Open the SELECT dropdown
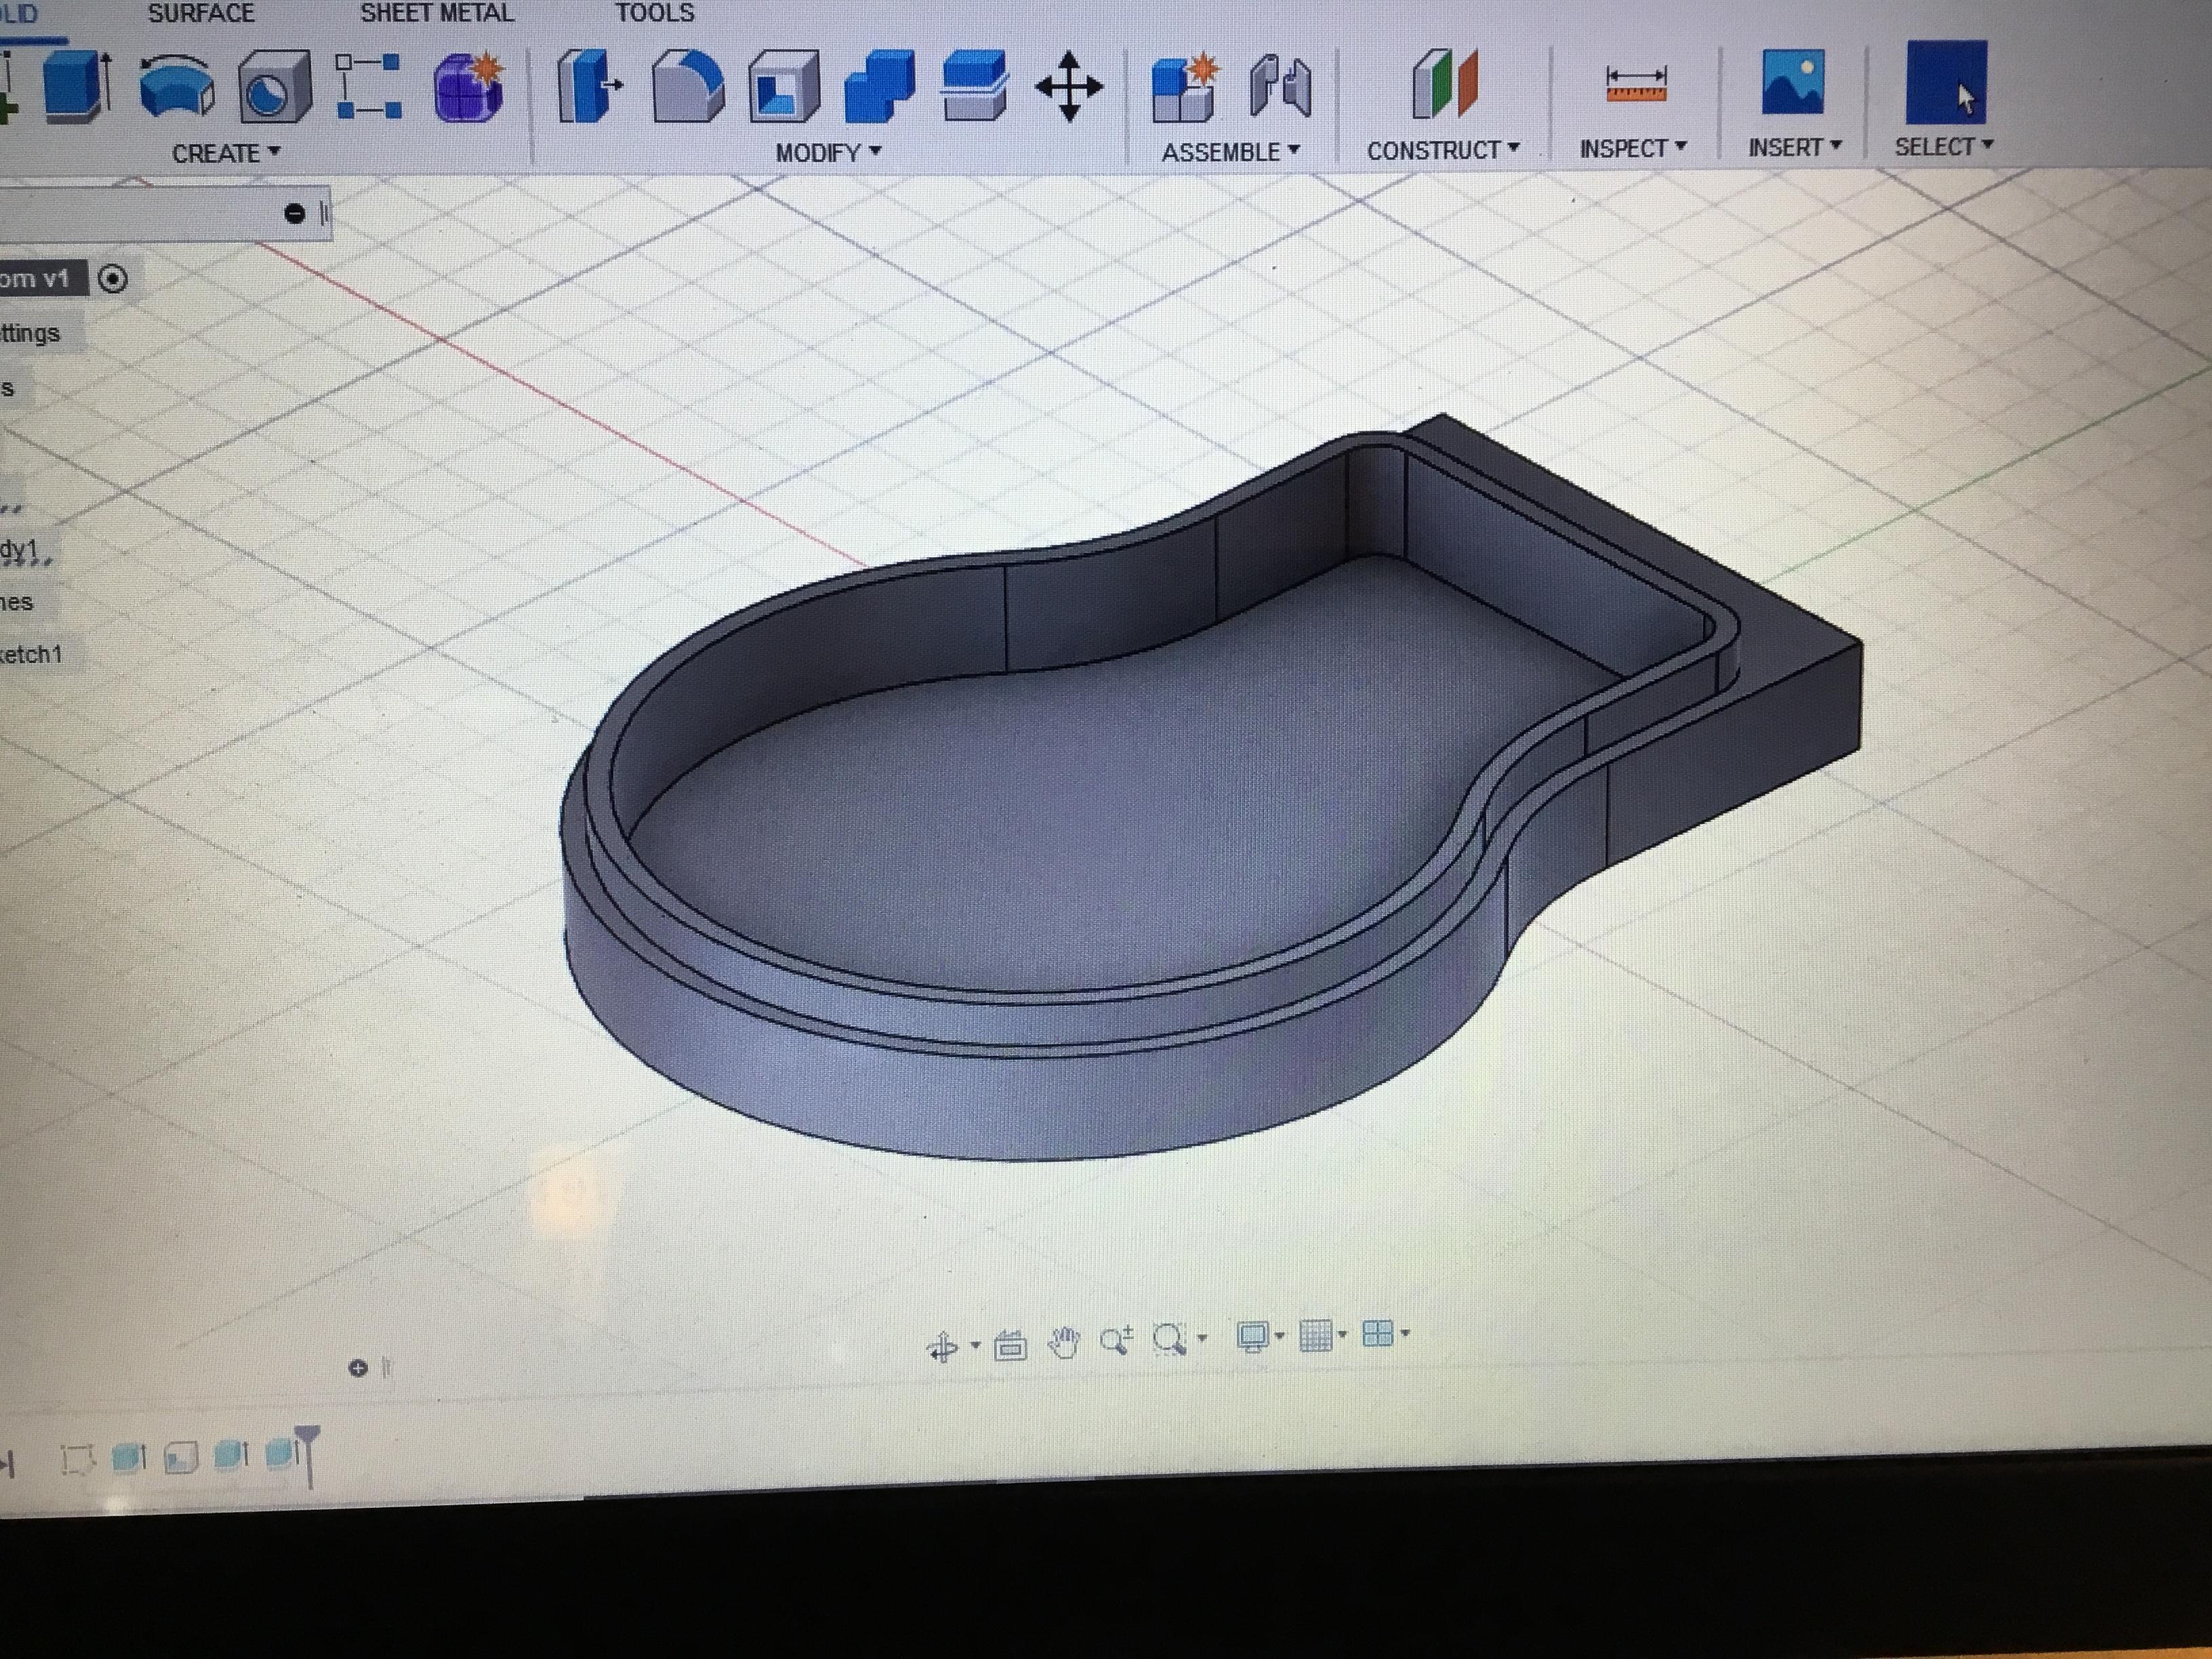 pos(1944,146)
